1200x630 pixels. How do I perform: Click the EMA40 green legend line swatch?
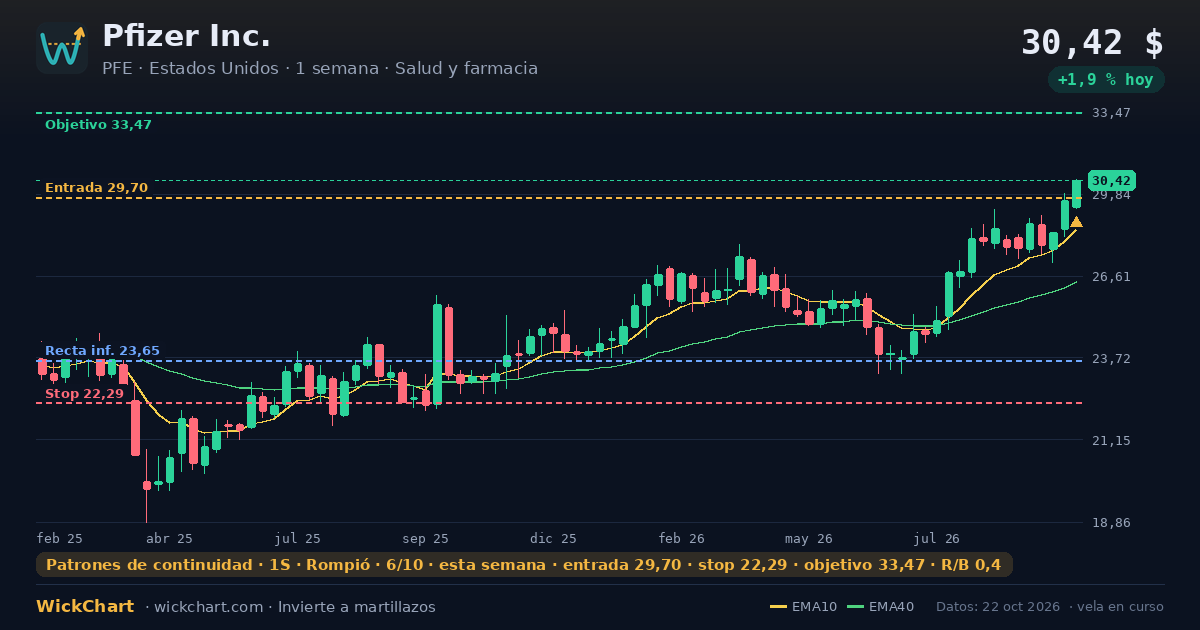855,607
